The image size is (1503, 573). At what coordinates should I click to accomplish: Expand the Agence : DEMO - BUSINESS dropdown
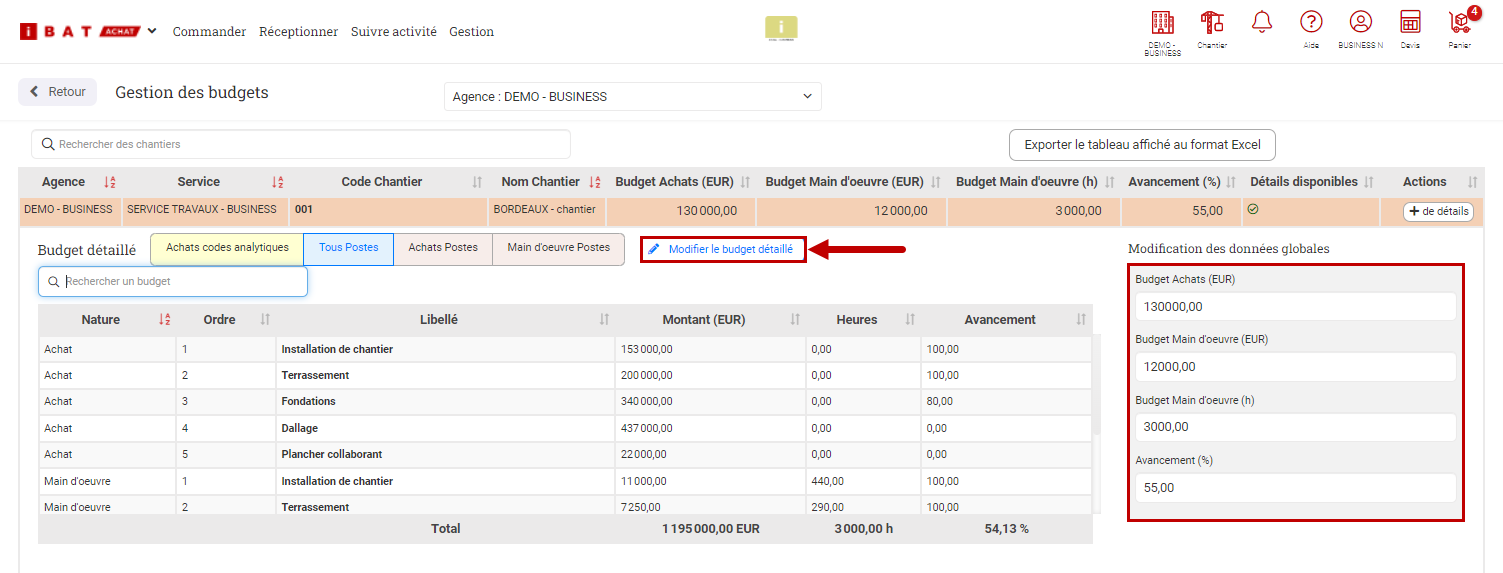[x=632, y=97]
